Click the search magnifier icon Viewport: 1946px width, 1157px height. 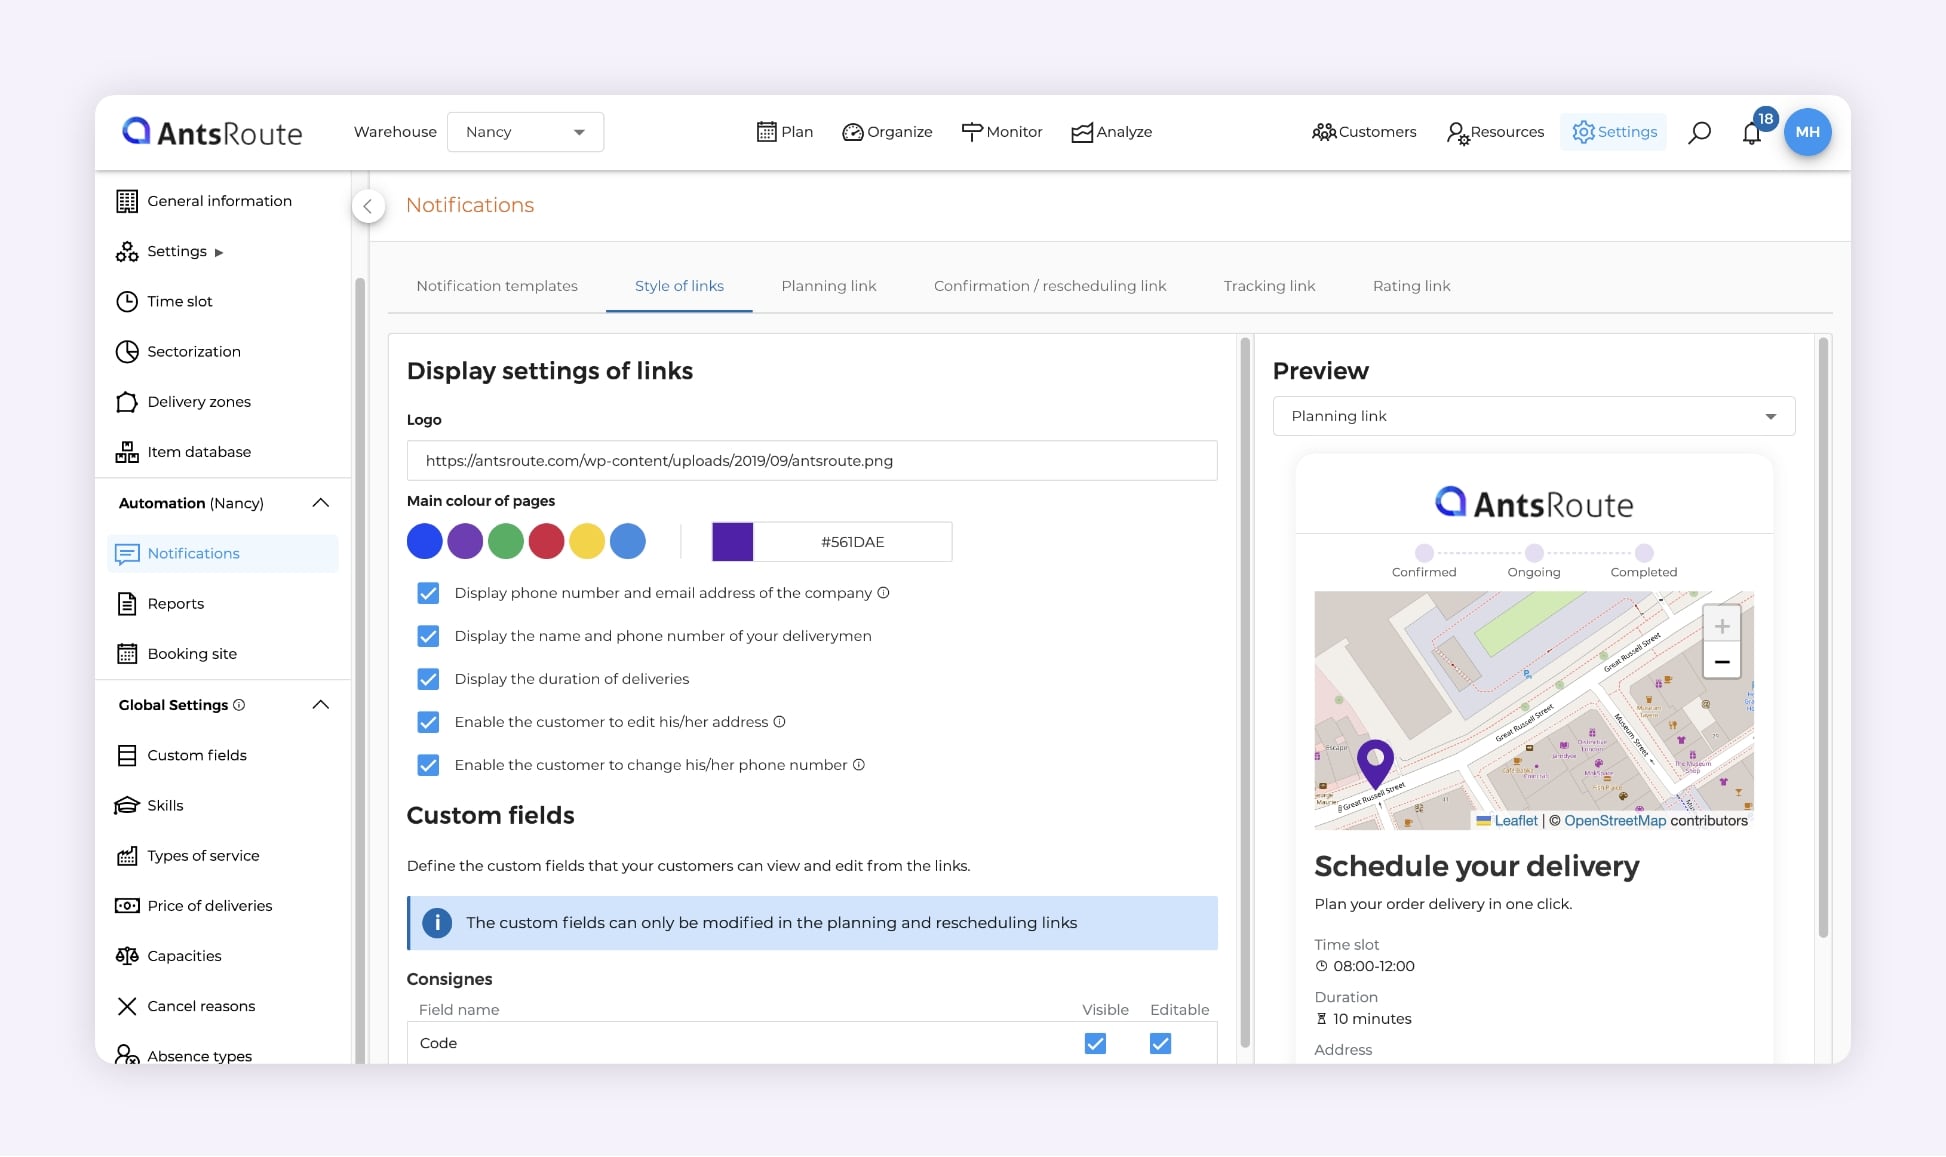[1699, 131]
